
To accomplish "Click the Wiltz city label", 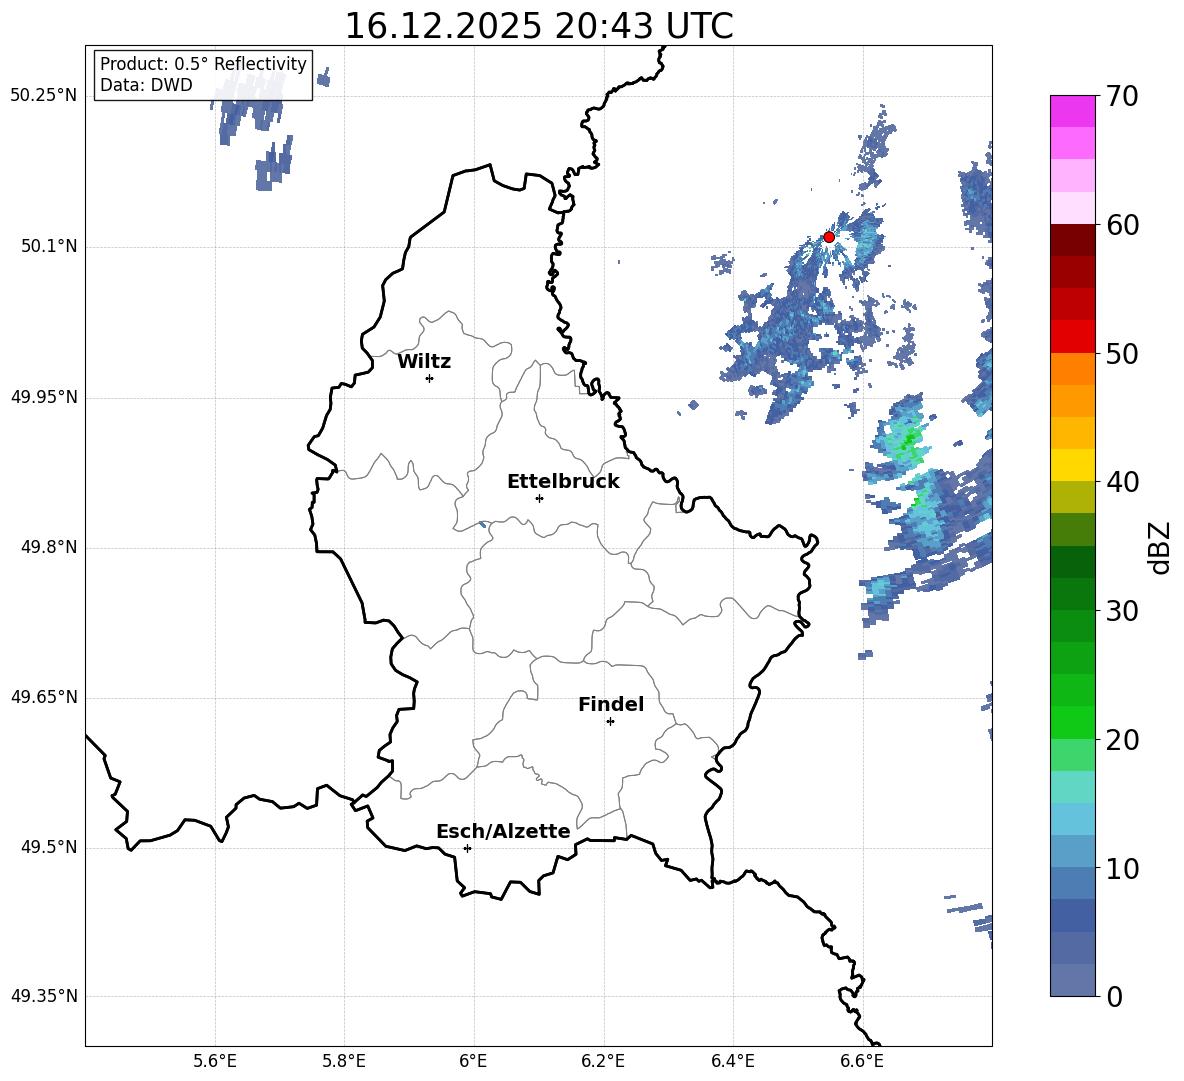I will 424,362.
